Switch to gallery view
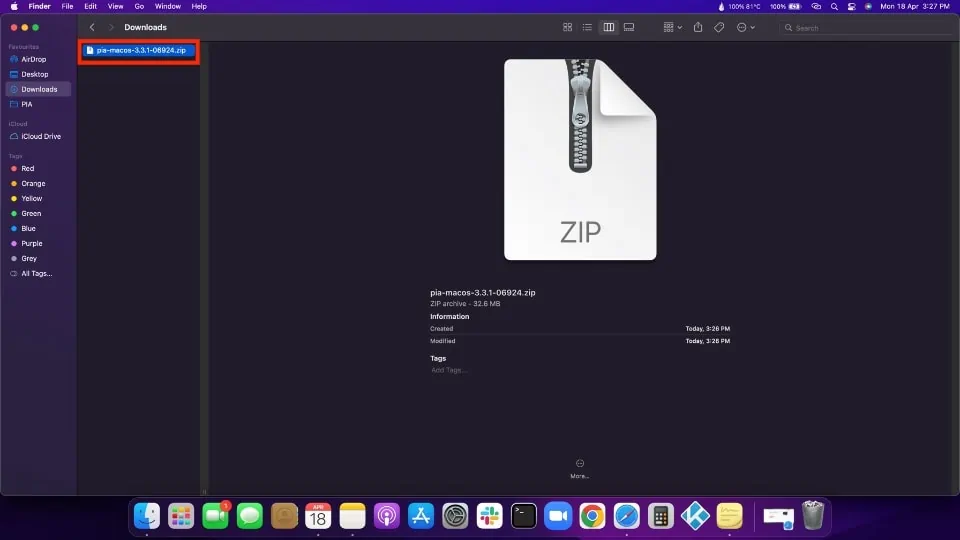Viewport: 960px width, 540px height. coord(629,28)
